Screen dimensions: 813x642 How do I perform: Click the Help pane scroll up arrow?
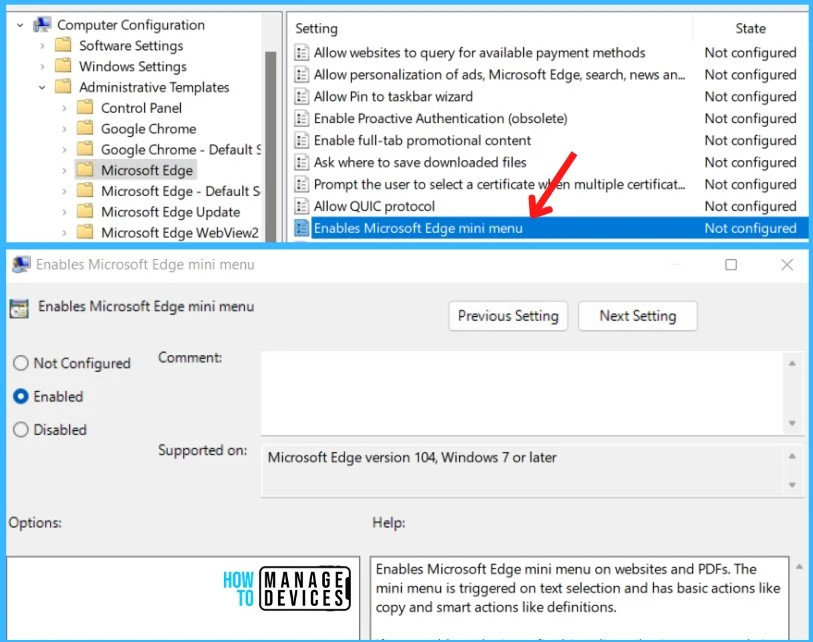click(x=799, y=566)
